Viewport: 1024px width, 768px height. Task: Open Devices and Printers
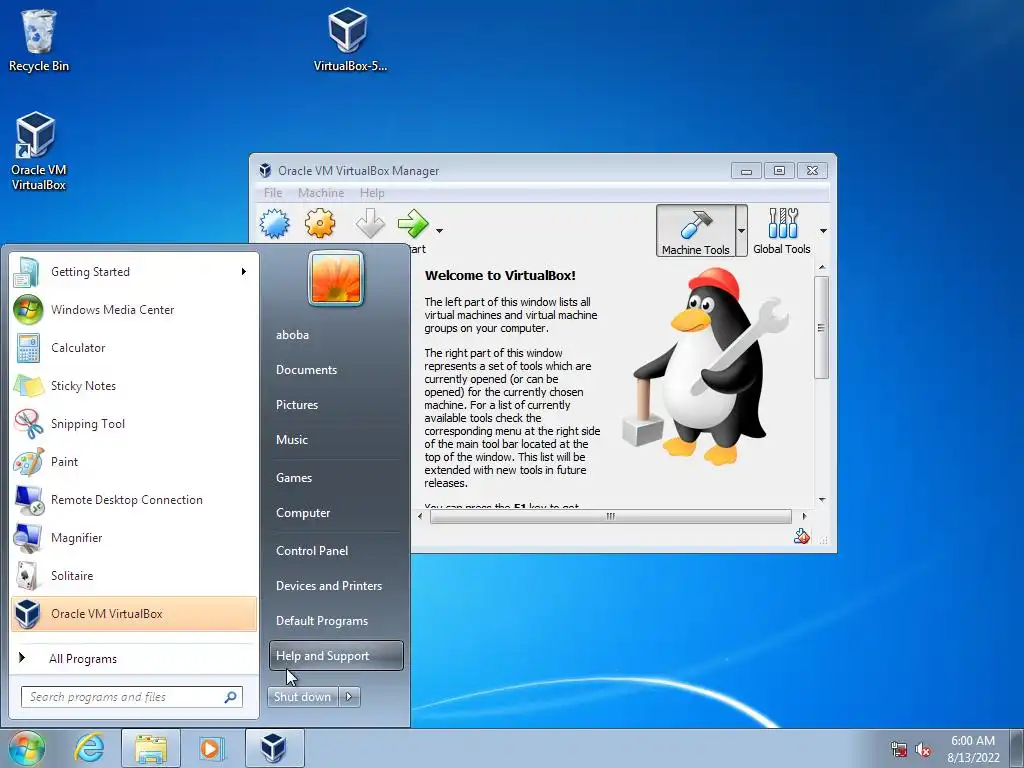tap(336, 586)
